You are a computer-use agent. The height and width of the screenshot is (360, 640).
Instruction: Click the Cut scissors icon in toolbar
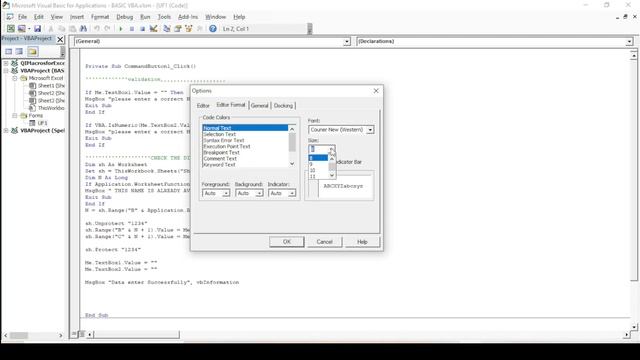[x=51, y=29]
